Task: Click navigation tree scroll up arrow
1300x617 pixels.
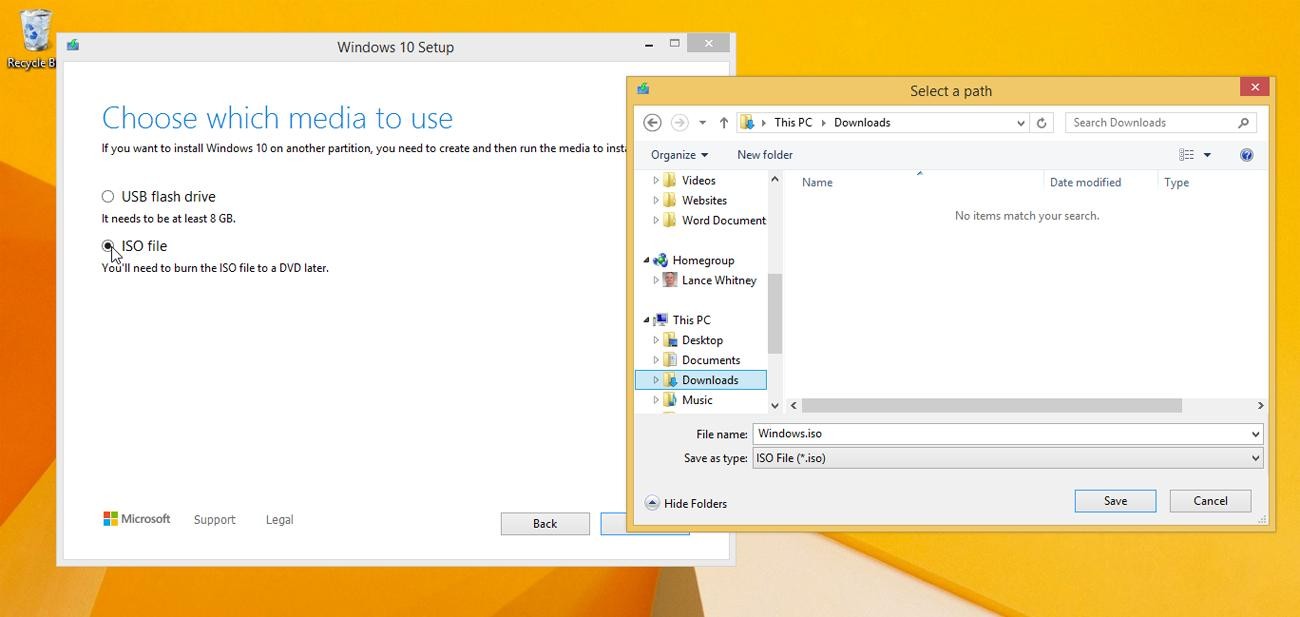Action: (x=774, y=180)
